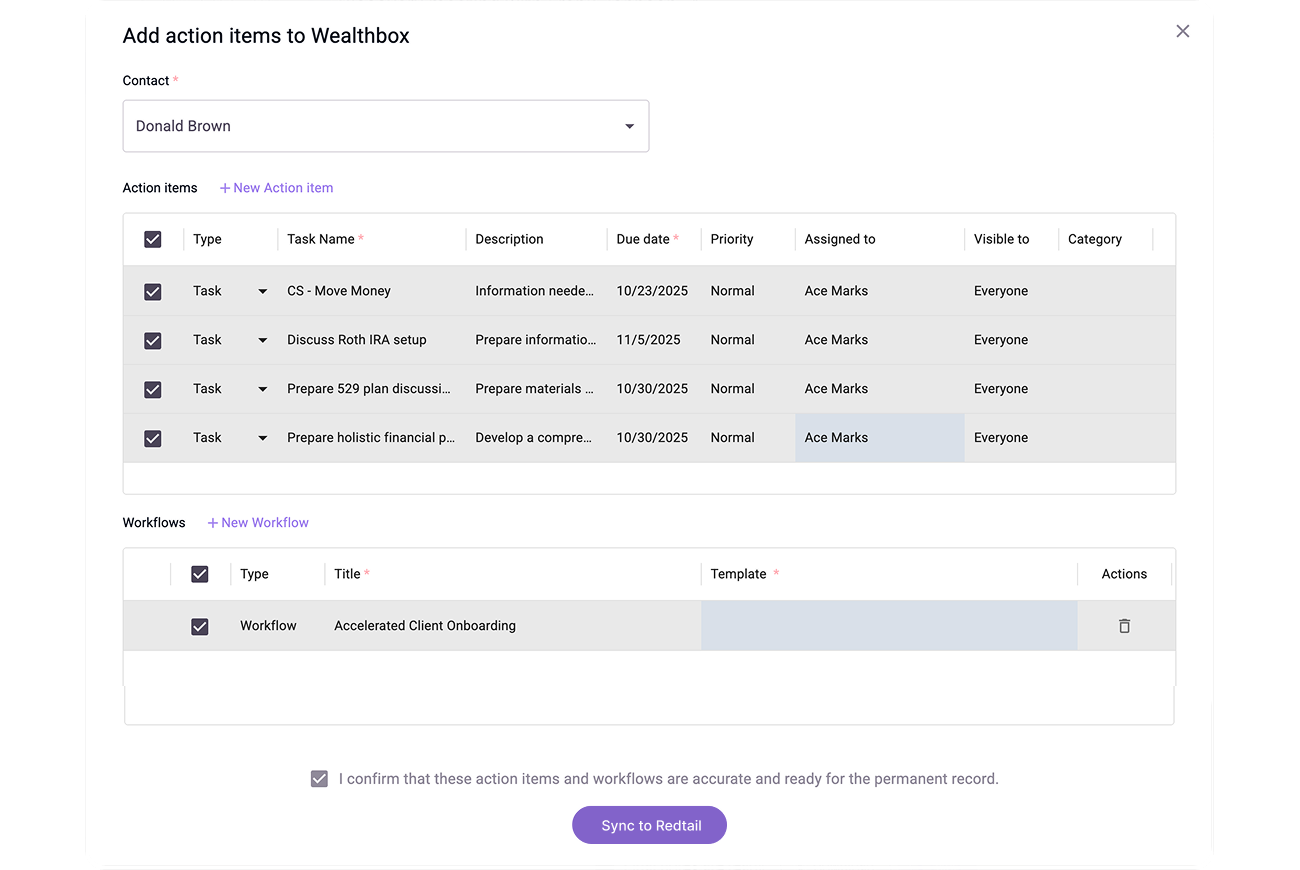Toggle the select-all action items checkbox
The image size is (1300, 870).
click(153, 240)
